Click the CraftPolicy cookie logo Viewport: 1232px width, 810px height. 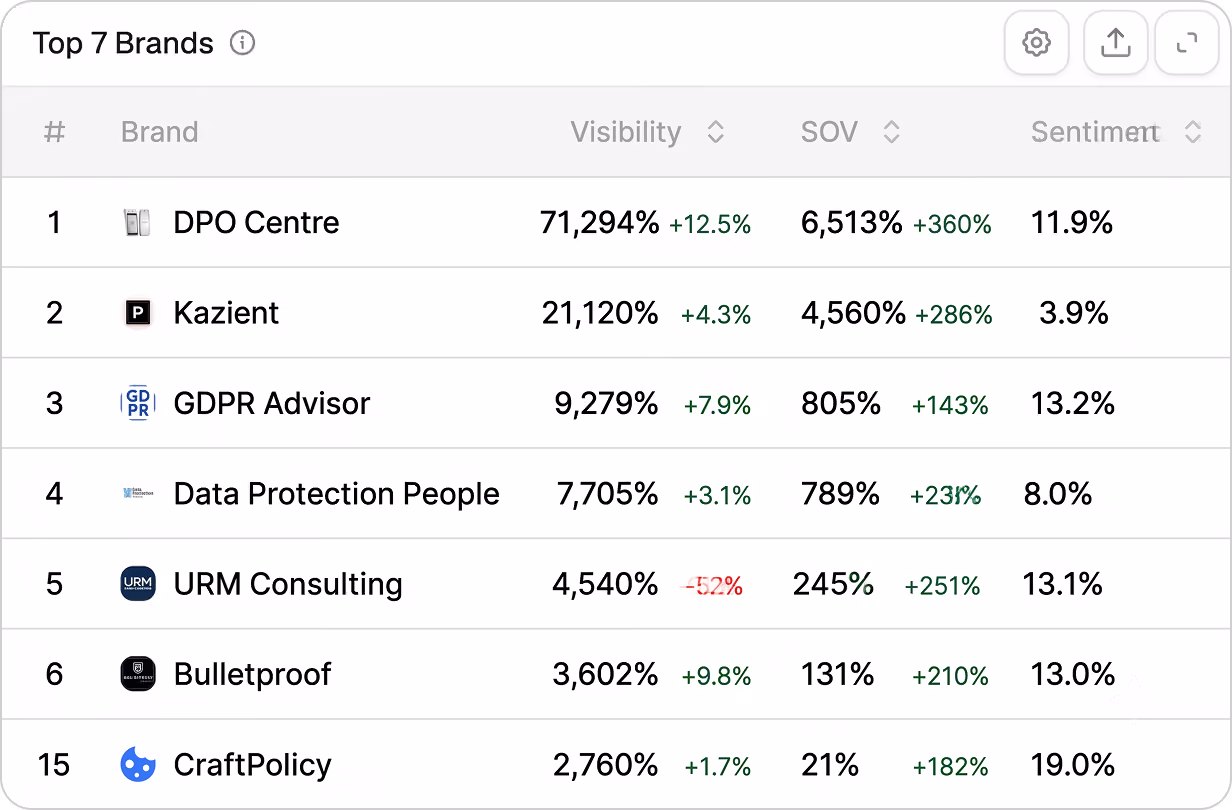pos(137,765)
